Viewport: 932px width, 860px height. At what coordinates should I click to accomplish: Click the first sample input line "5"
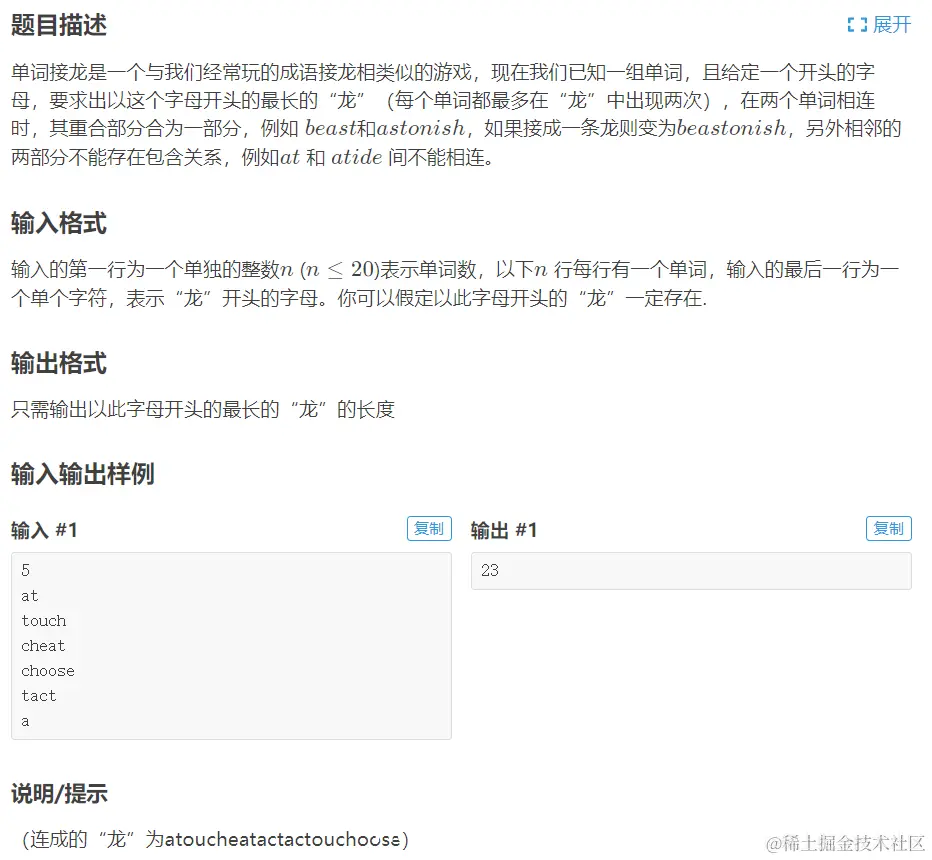coord(25,571)
